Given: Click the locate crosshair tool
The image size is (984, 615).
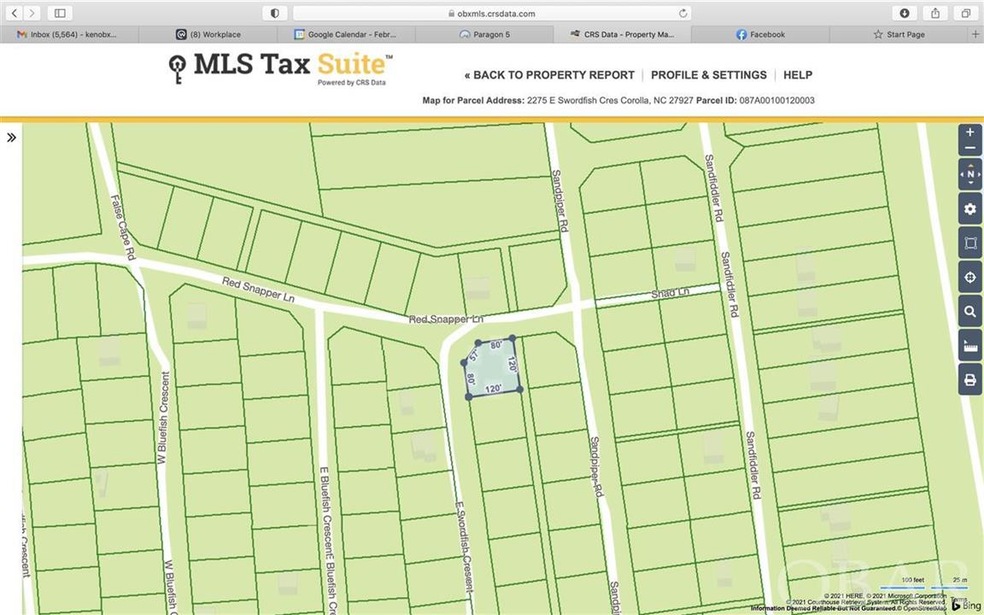Looking at the screenshot, I should click(x=969, y=277).
